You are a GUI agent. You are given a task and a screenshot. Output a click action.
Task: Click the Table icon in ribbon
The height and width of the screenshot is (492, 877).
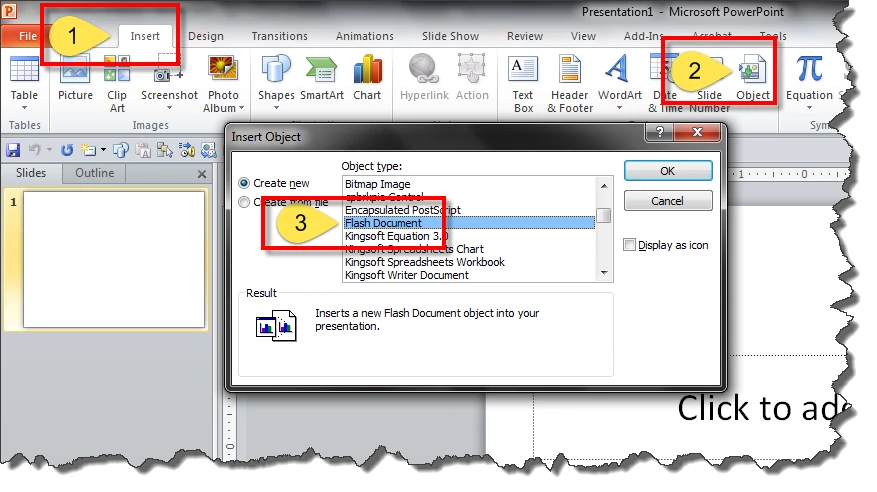click(24, 70)
